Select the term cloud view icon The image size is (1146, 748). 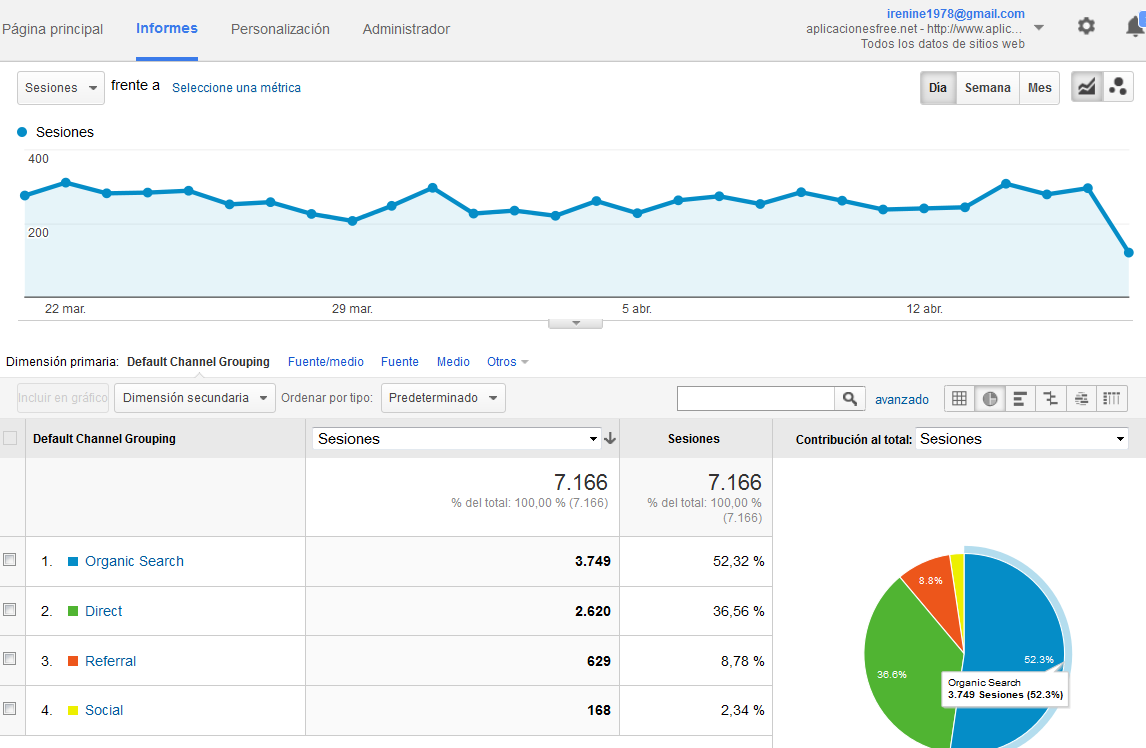pyautogui.click(x=1082, y=398)
